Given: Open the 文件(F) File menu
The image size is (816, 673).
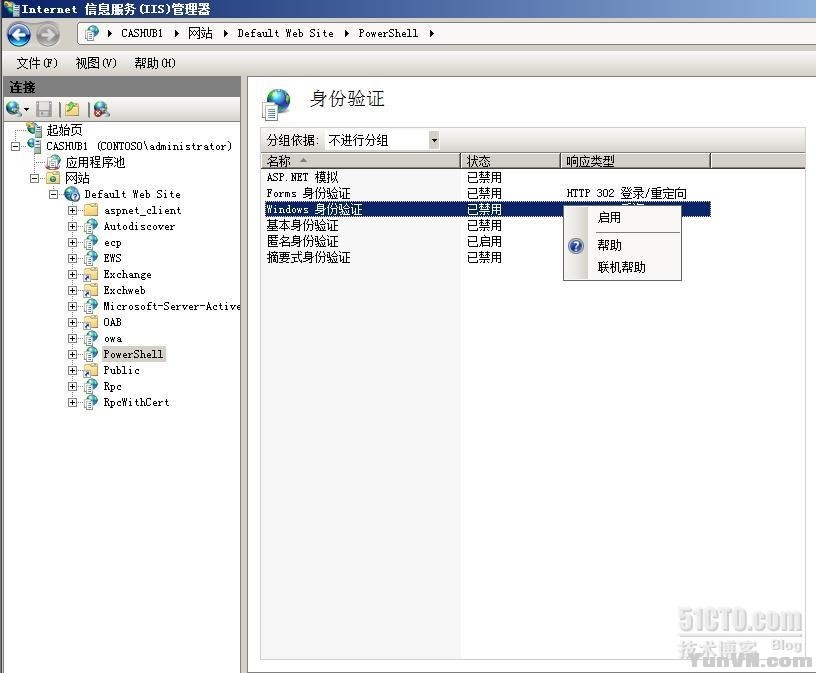Looking at the screenshot, I should 37,63.
